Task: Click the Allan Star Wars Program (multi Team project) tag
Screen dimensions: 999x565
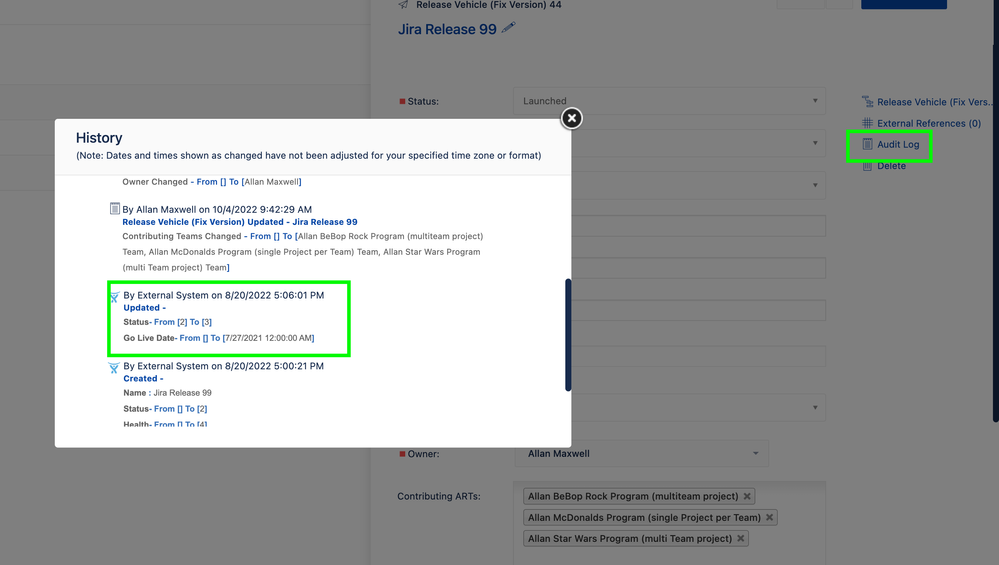Action: pyautogui.click(x=636, y=538)
